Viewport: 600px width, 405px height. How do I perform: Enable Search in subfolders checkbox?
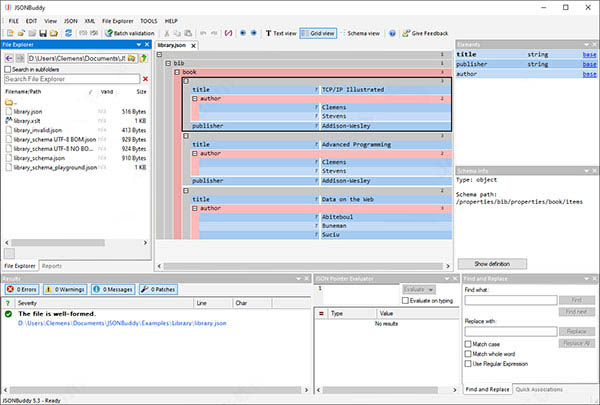7,68
